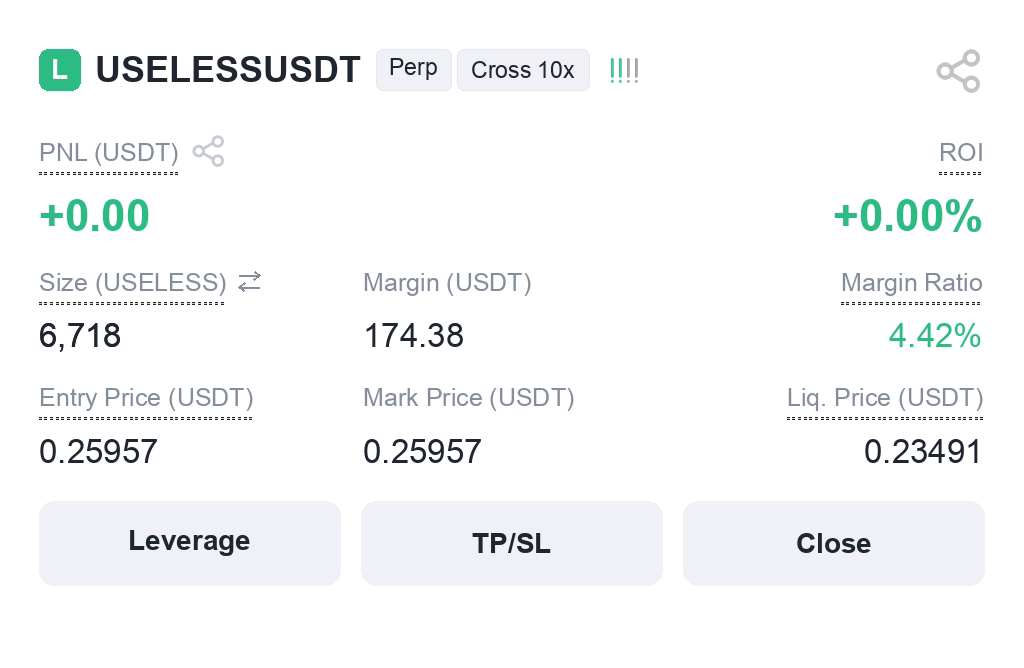
Task: Click the Entry Price (USDT) label
Action: point(146,398)
